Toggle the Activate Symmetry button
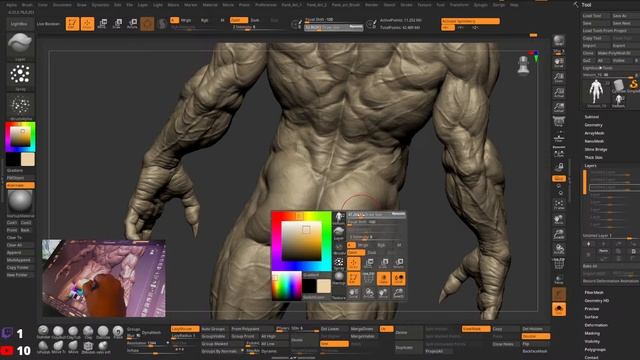Image resolution: width=640 pixels, height=360 pixels. (470, 21)
